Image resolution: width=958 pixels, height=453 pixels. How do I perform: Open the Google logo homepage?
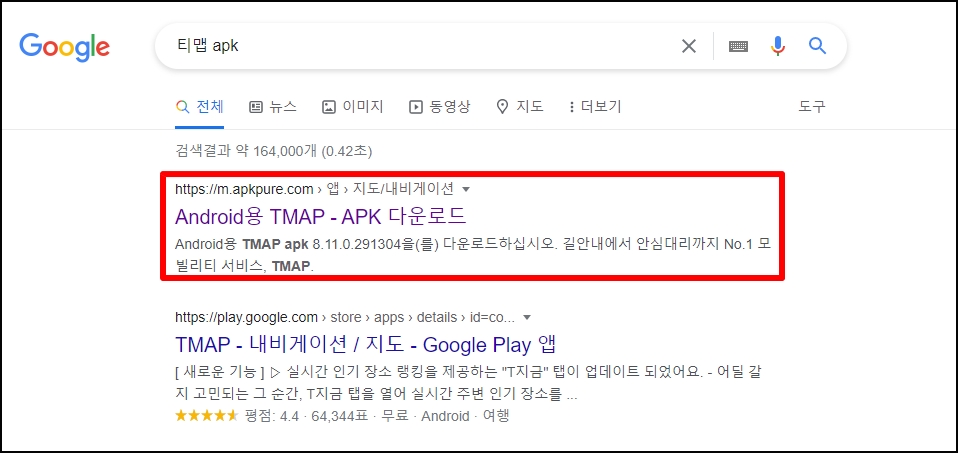pos(64,46)
